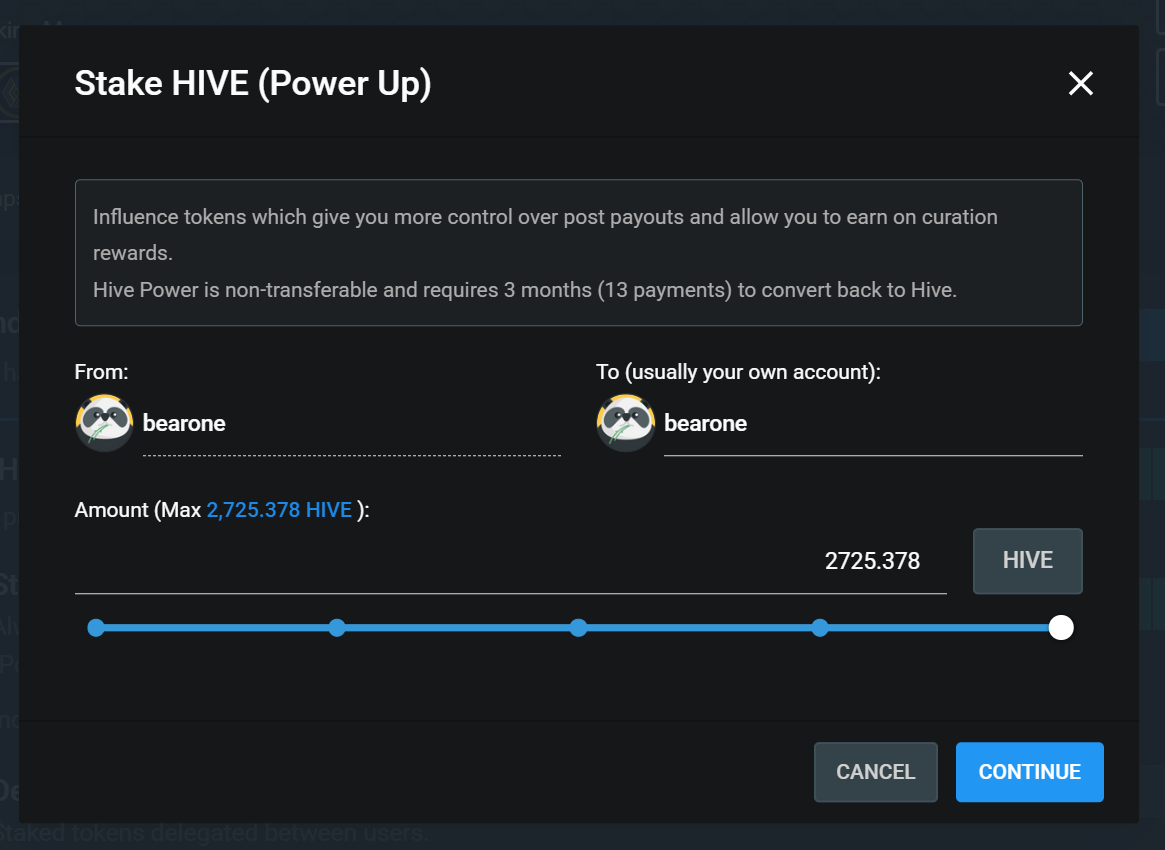
Task: Cancel the power up dialog
Action: [876, 772]
